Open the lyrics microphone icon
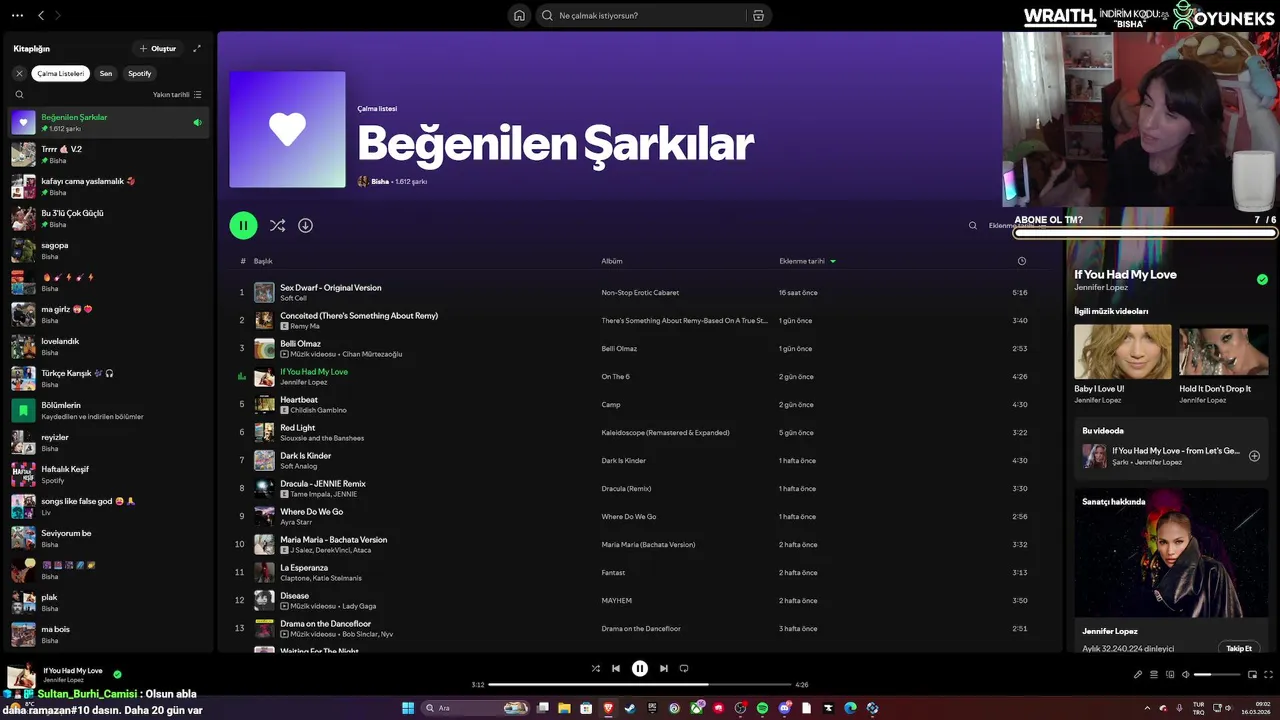This screenshot has height=720, width=1280. pos(1137,675)
